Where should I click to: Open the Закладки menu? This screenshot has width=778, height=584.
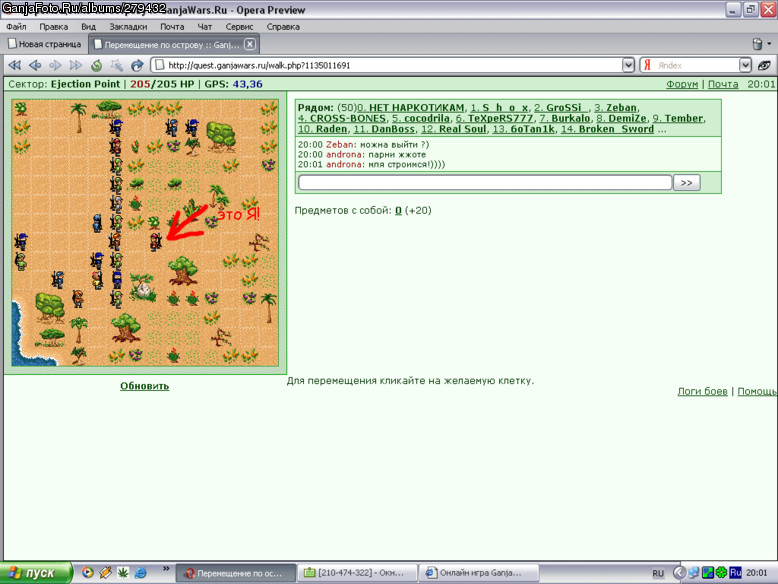click(129, 27)
